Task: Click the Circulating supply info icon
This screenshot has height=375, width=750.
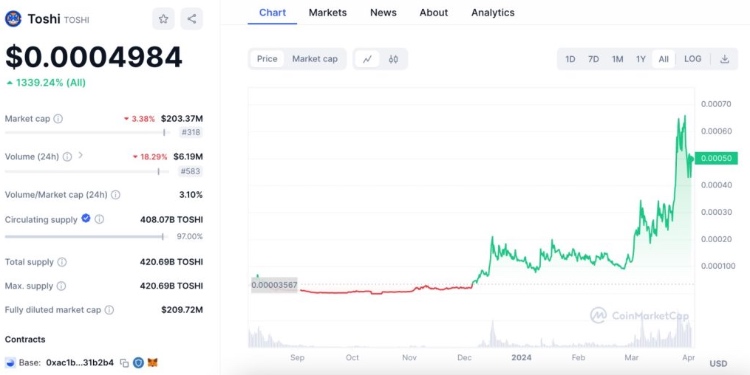Action: pos(99,220)
